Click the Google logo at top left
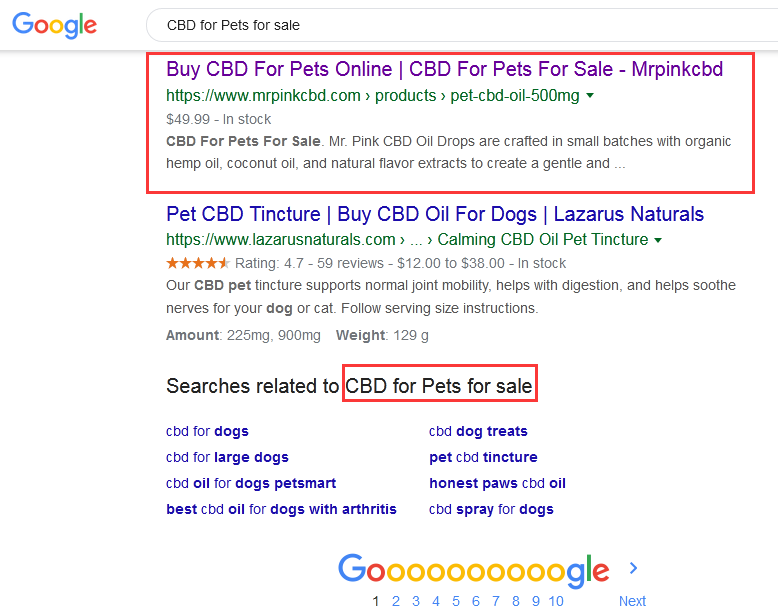 pyautogui.click(x=55, y=25)
